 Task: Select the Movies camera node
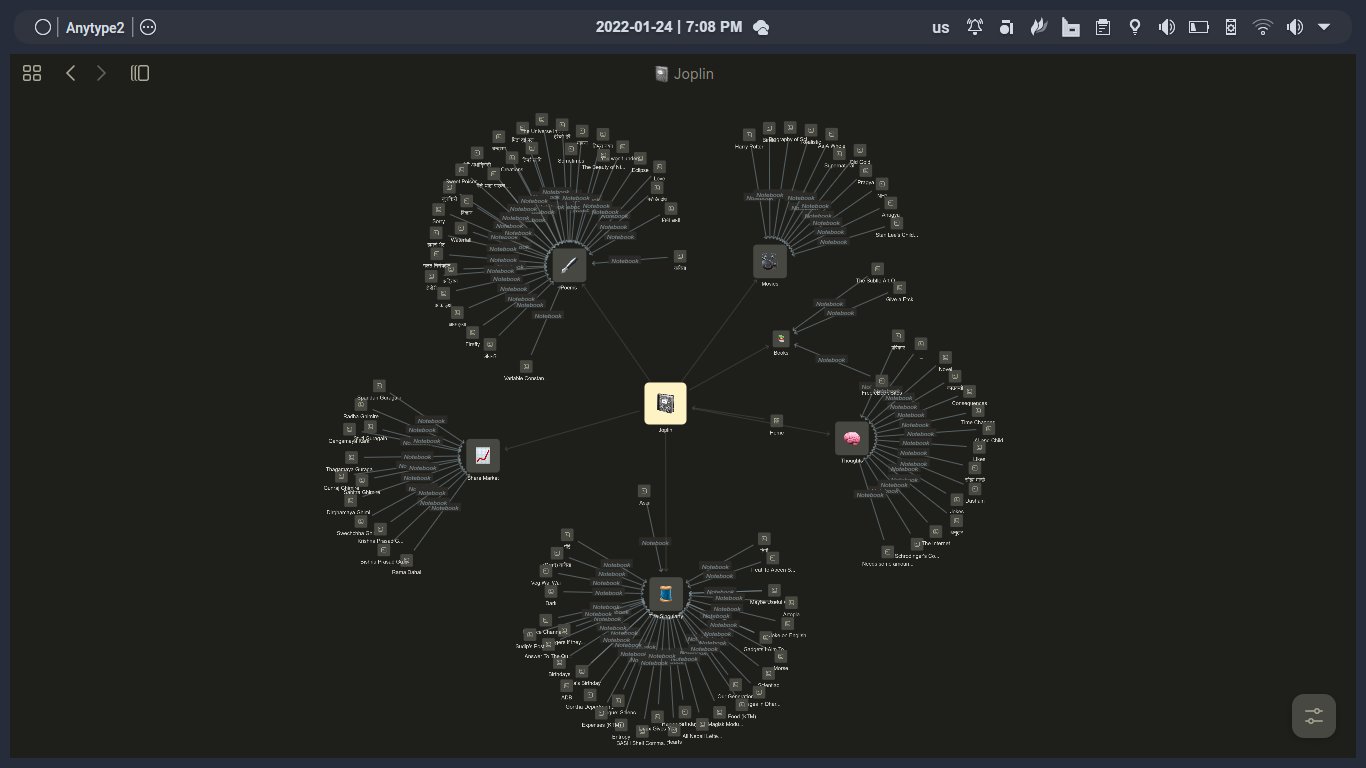(x=769, y=261)
